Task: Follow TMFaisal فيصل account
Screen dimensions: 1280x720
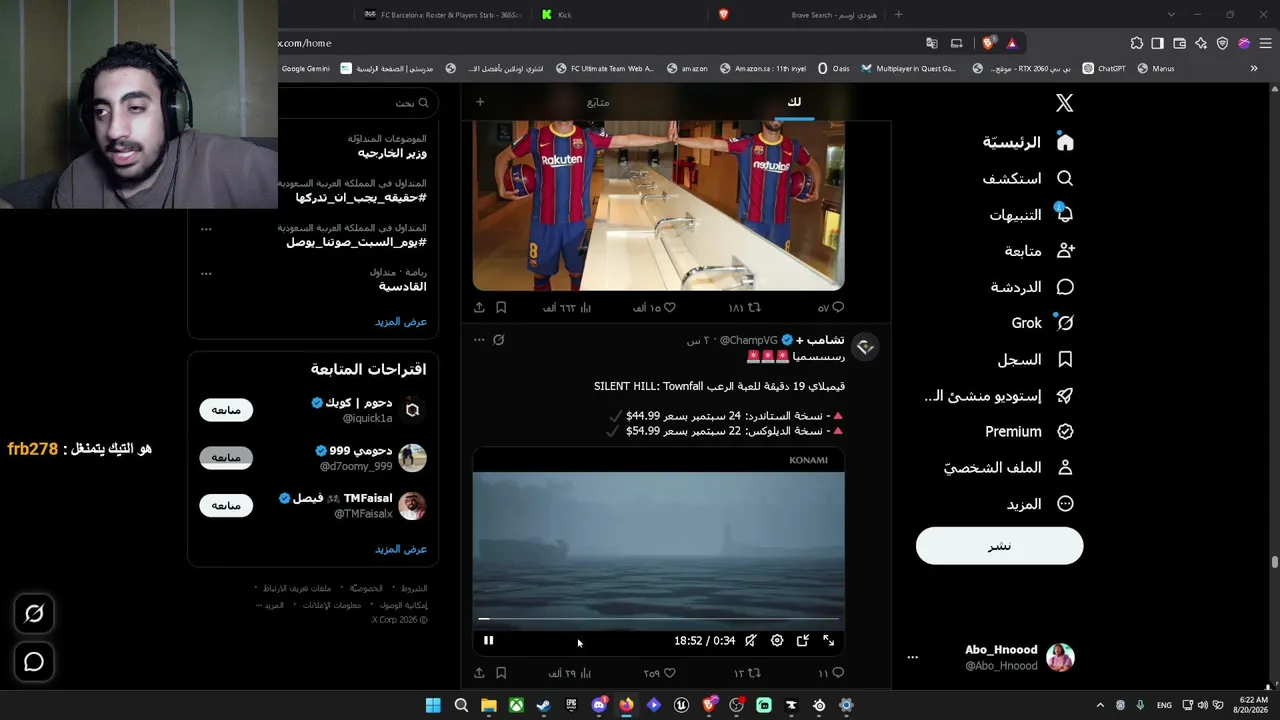Action: click(226, 506)
